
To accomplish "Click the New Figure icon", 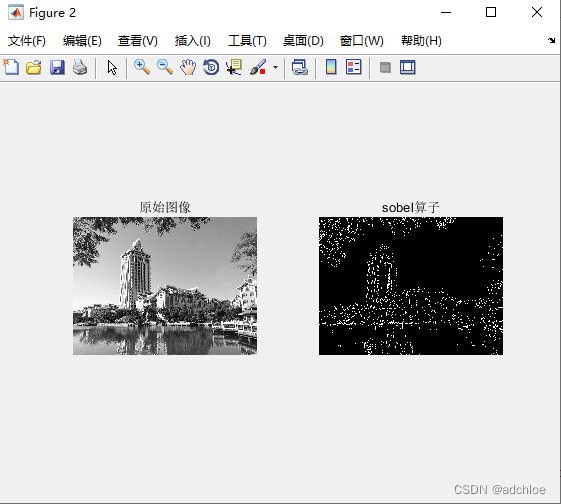I will point(11,67).
